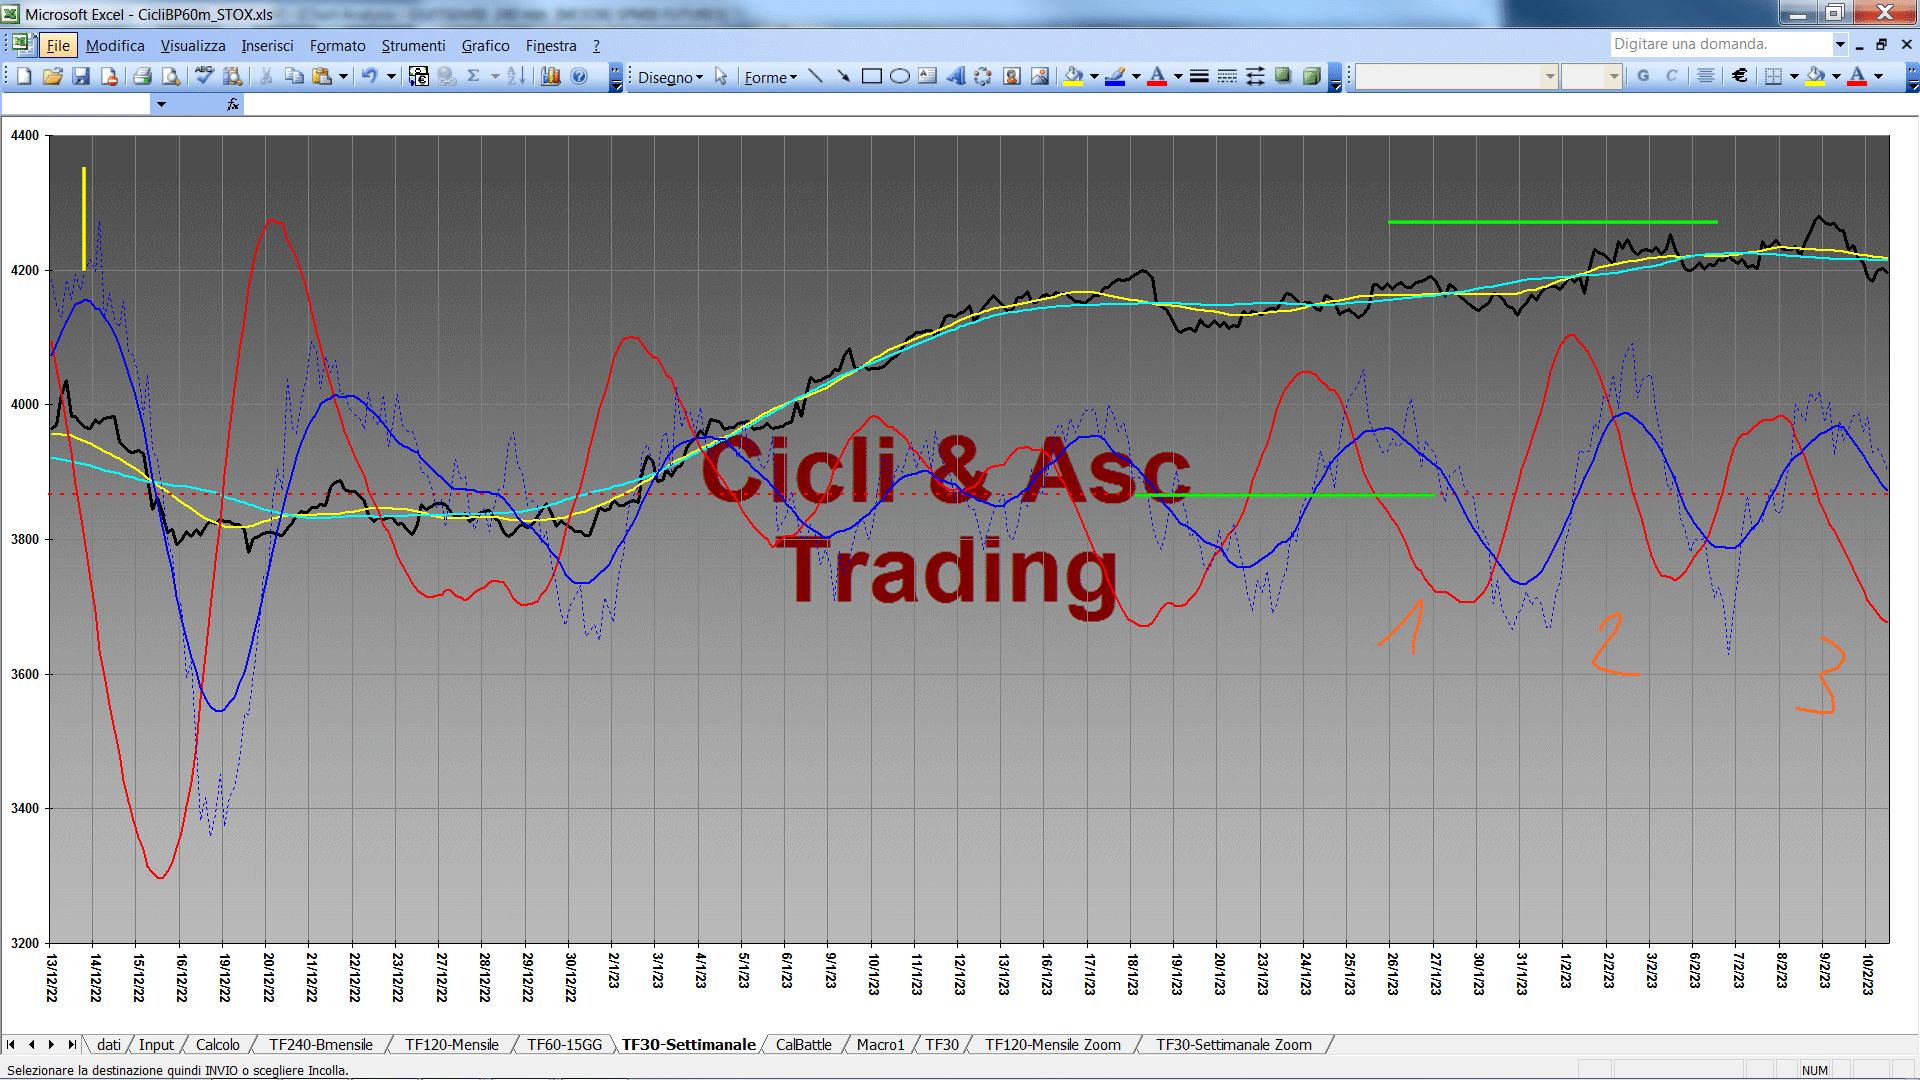The width and height of the screenshot is (1920, 1080).
Task: Toggle center alignment
Action: tap(1706, 76)
